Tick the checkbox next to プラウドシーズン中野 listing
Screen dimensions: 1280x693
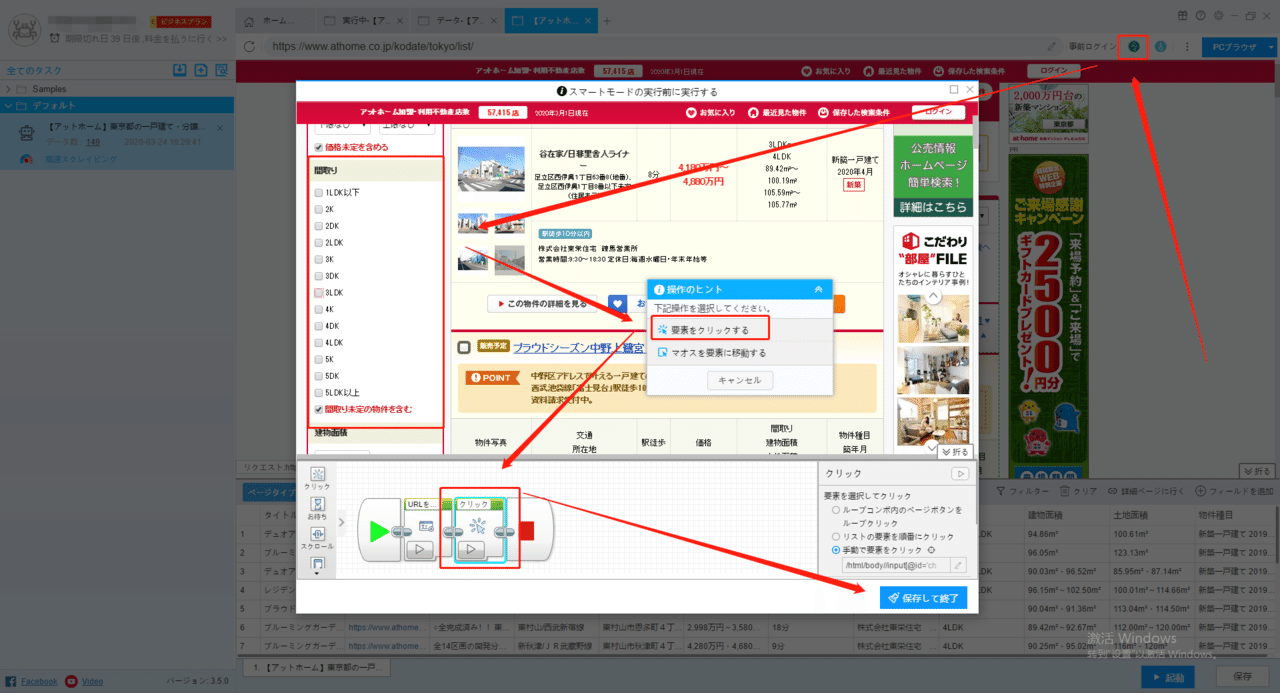pyautogui.click(x=463, y=348)
